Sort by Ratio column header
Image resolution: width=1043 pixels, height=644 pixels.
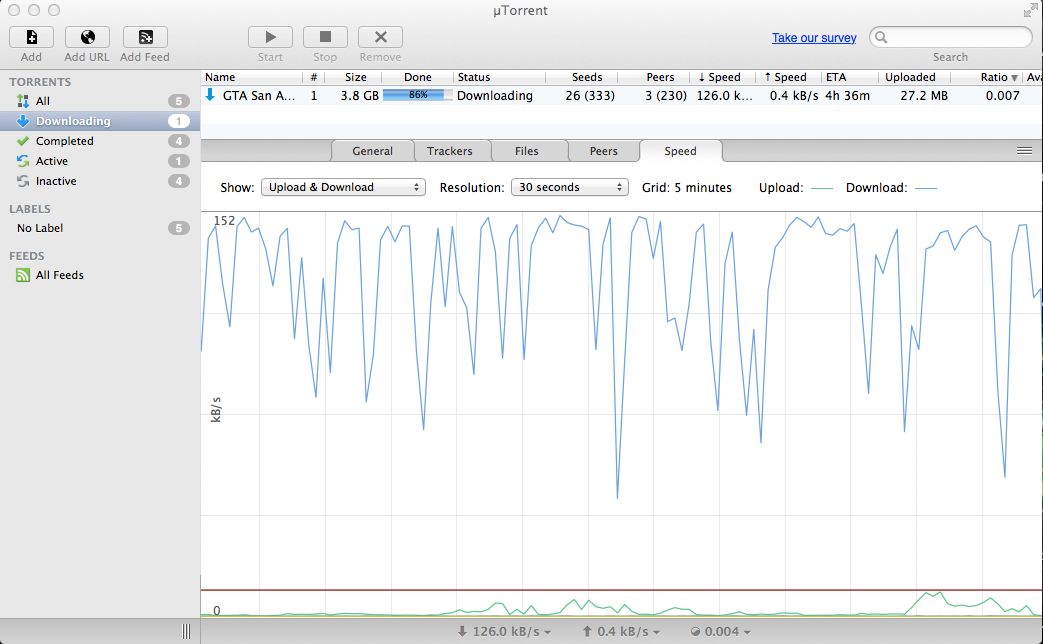[x=987, y=77]
